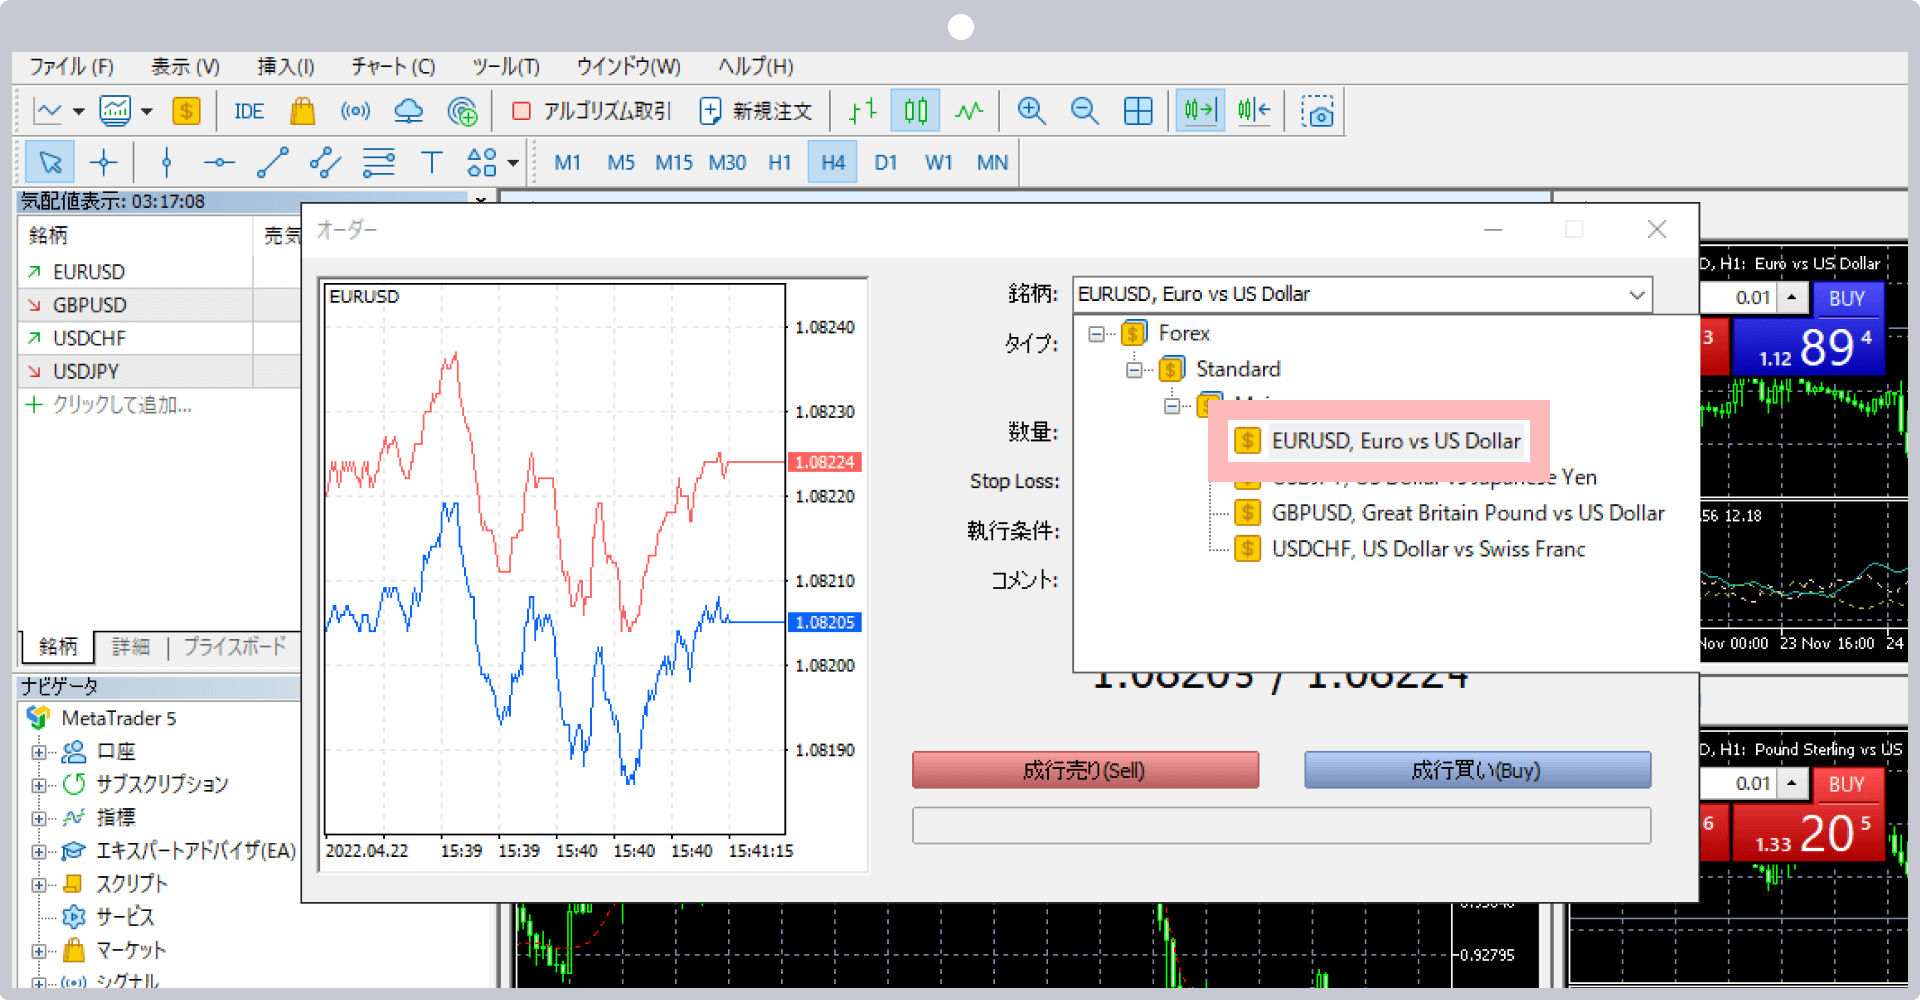Select the trendline drawing tool
The height and width of the screenshot is (1000, 1920).
[x=272, y=162]
